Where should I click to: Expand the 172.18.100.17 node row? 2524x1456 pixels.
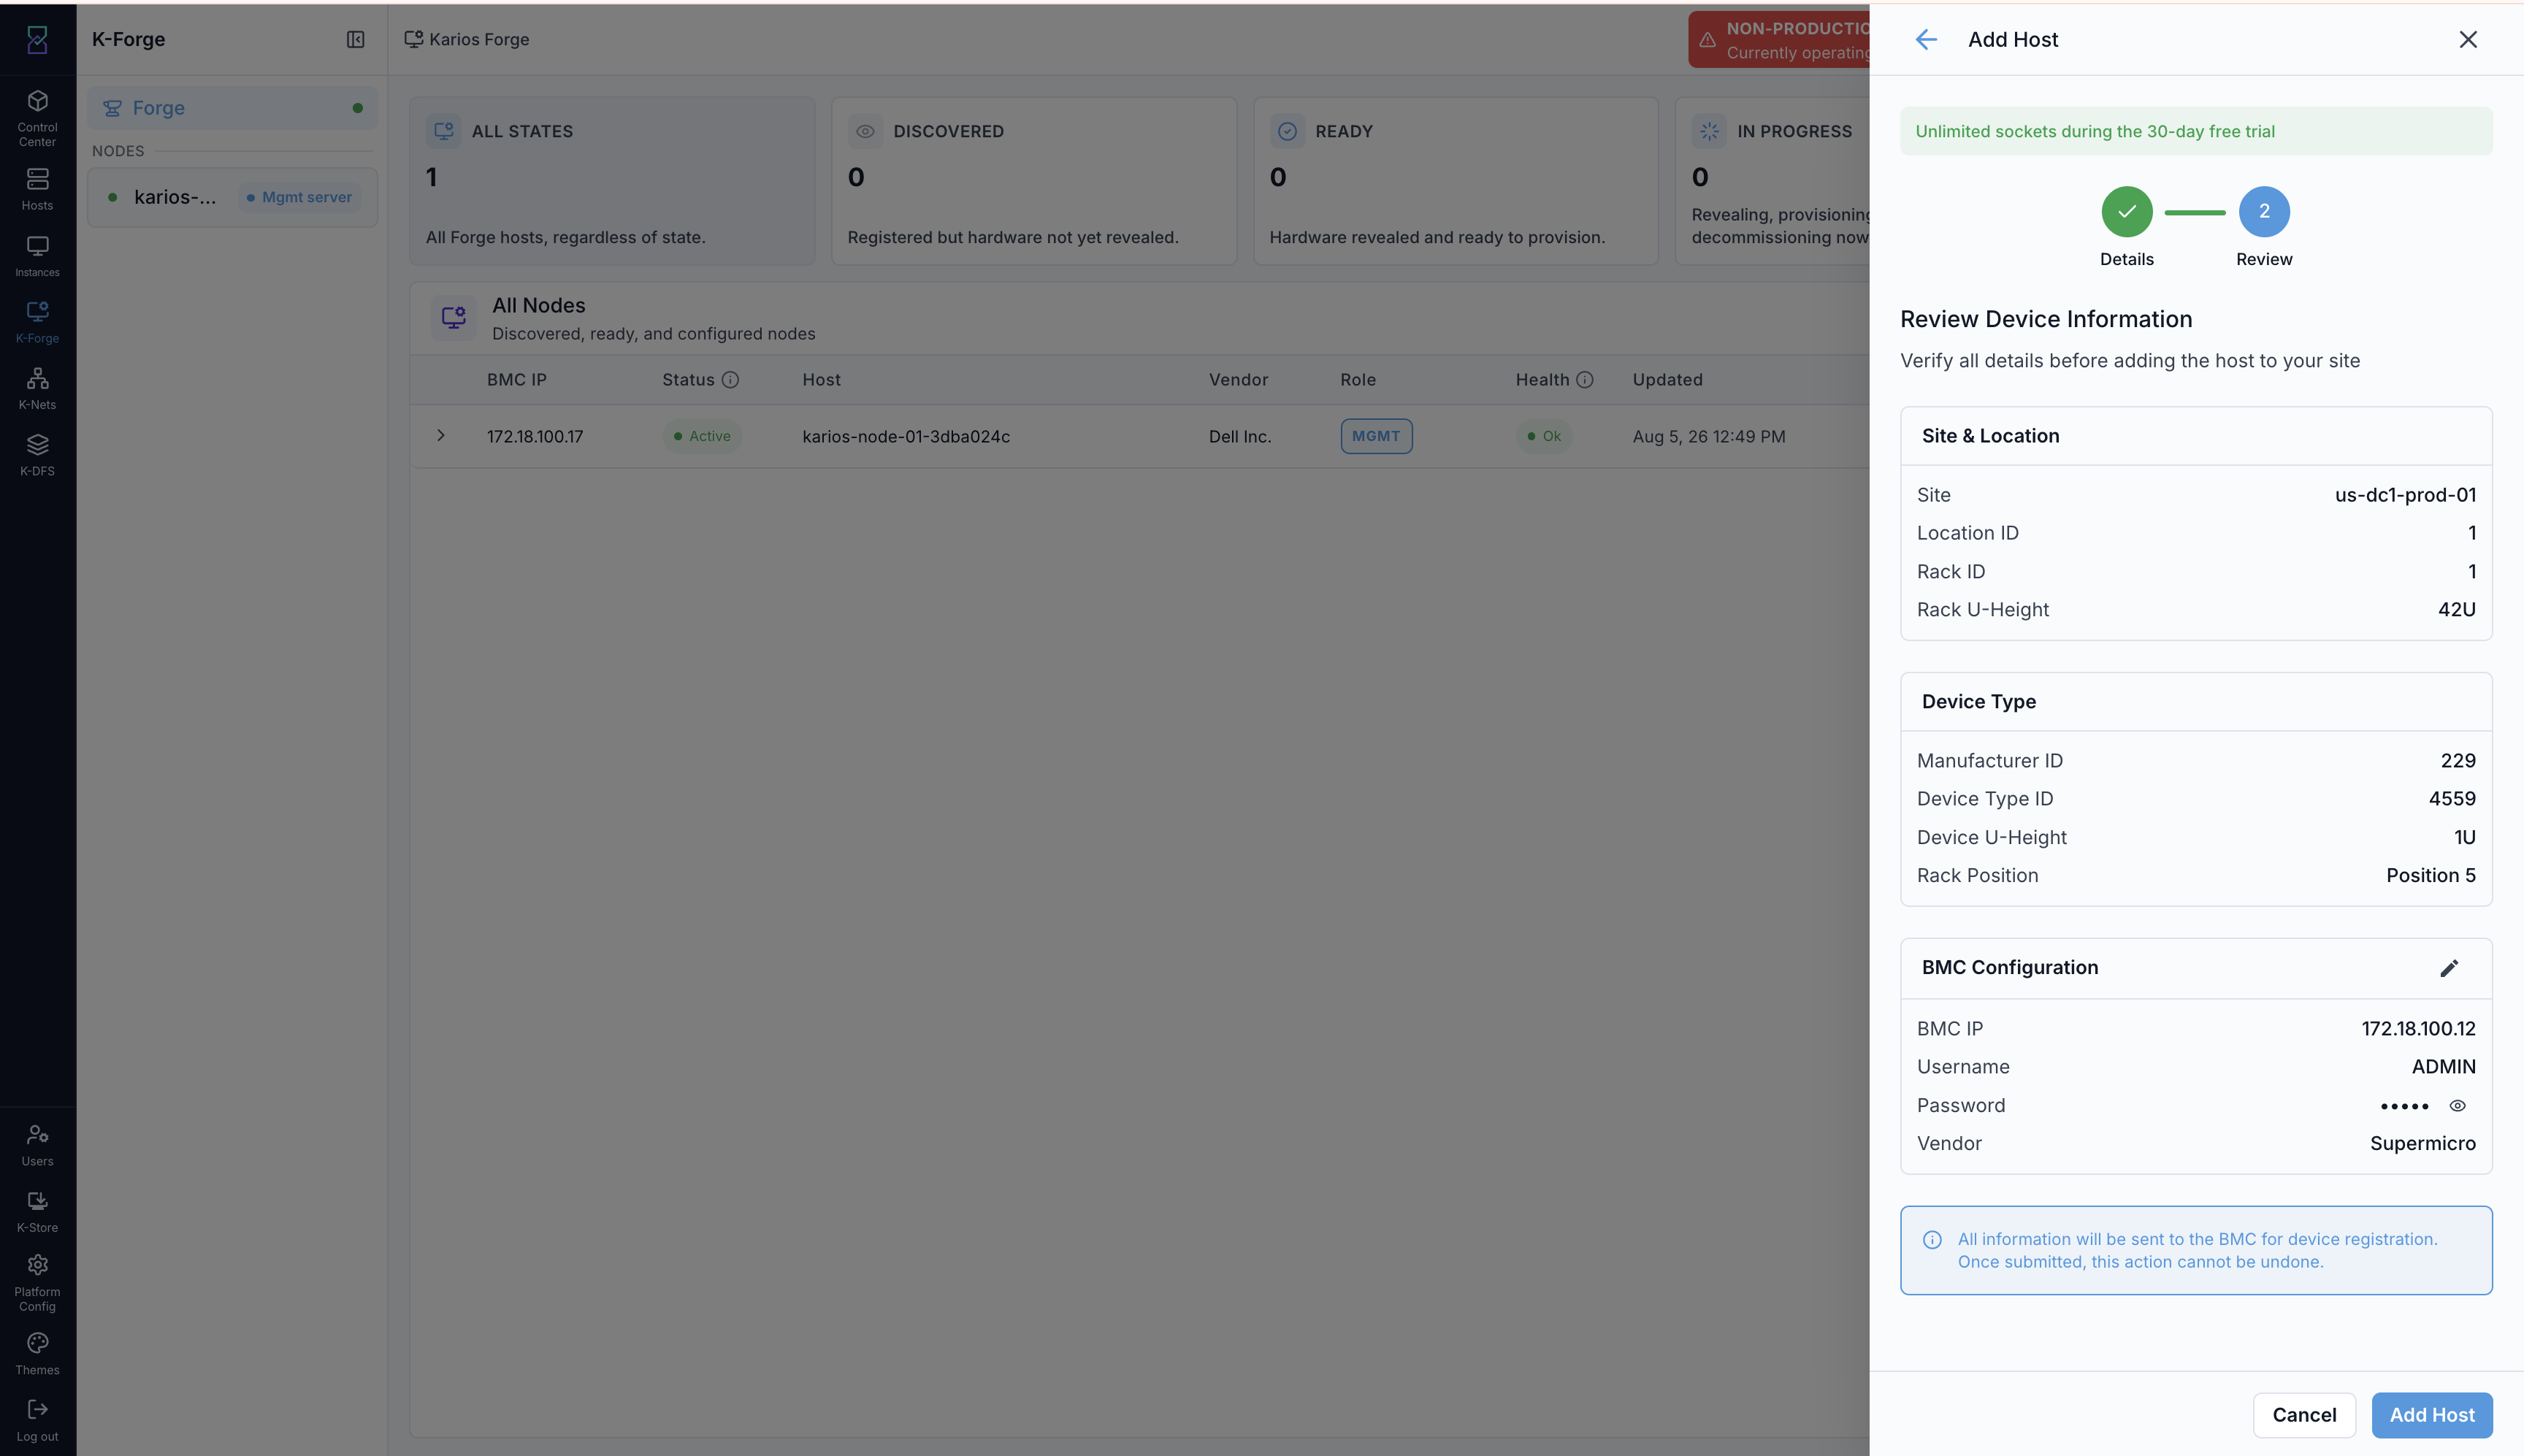pyautogui.click(x=440, y=435)
